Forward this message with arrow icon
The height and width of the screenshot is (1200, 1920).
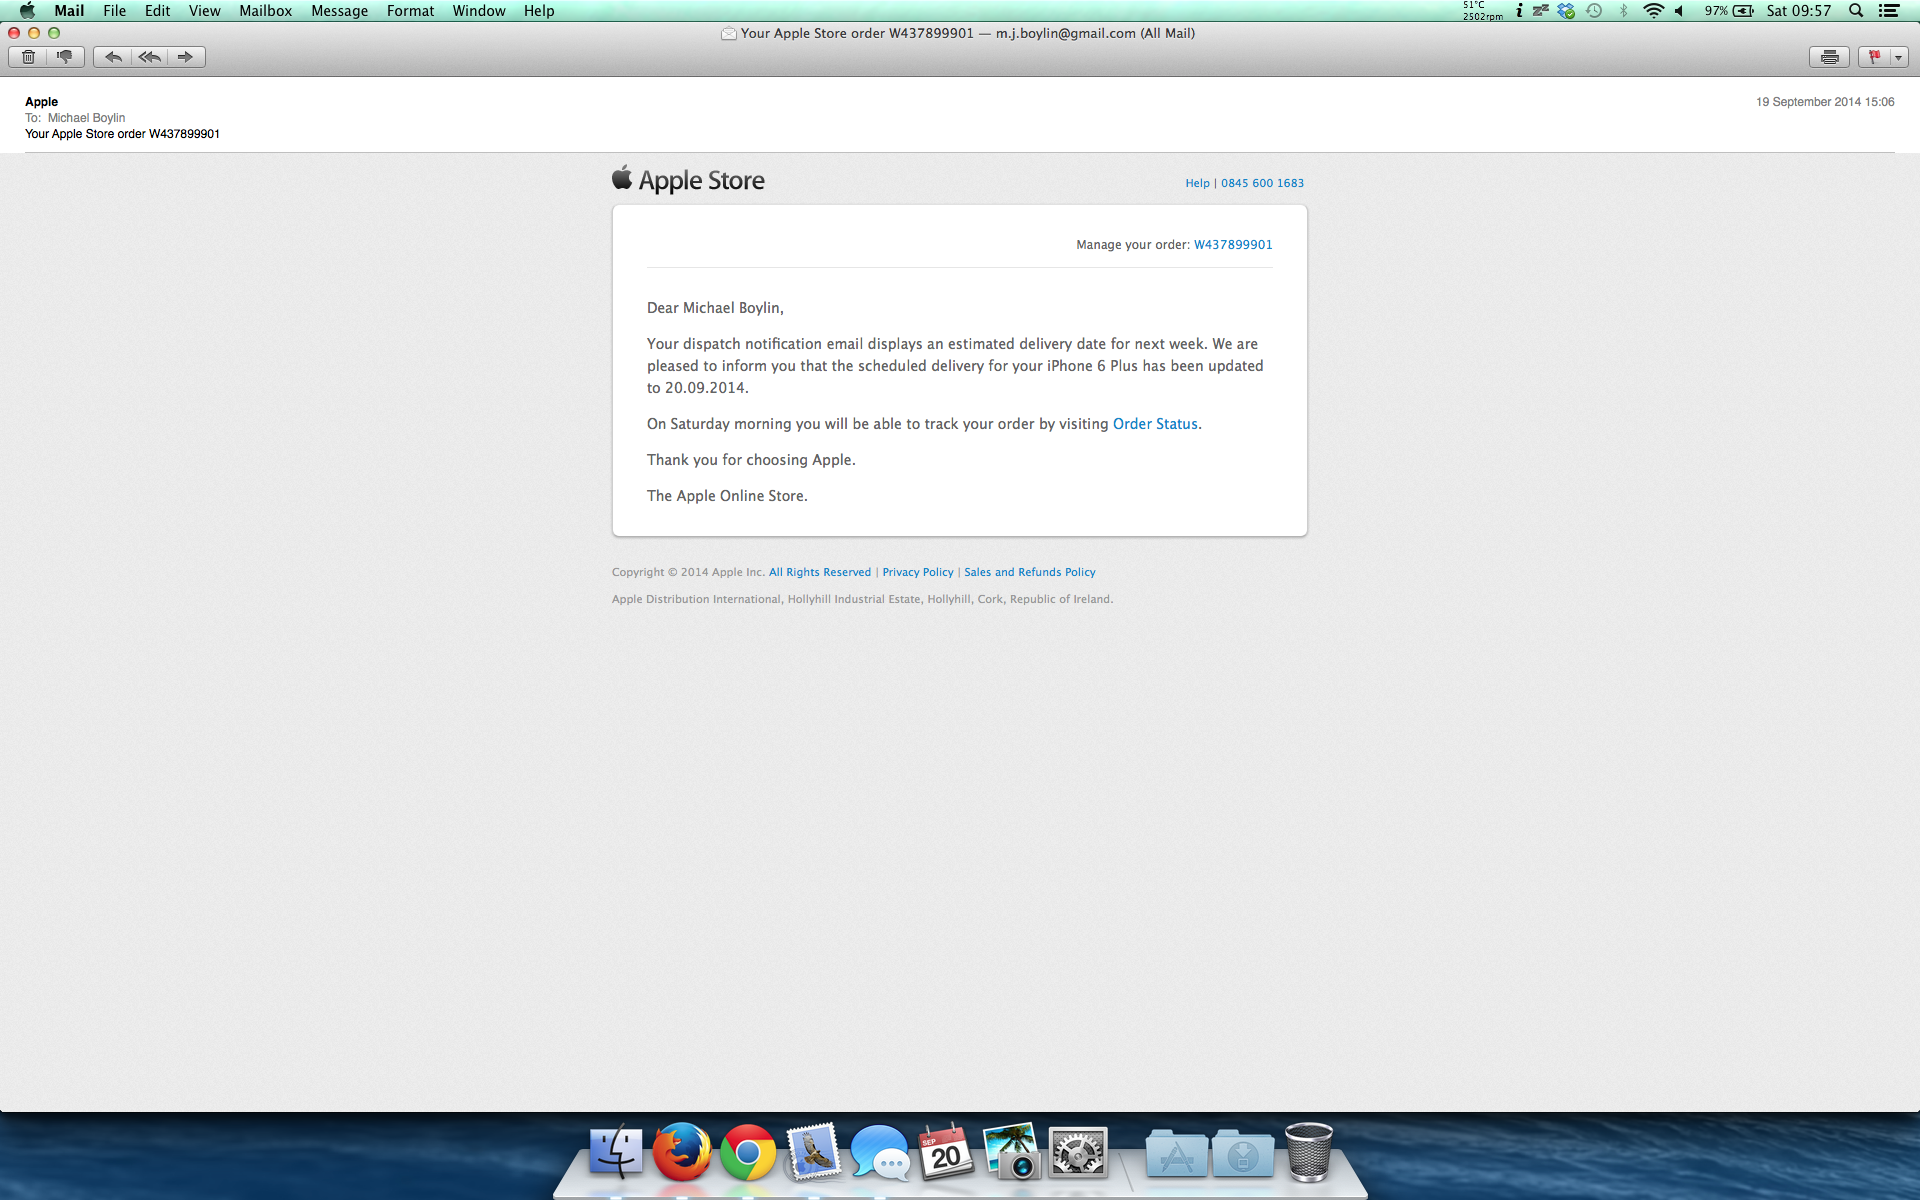click(x=186, y=57)
